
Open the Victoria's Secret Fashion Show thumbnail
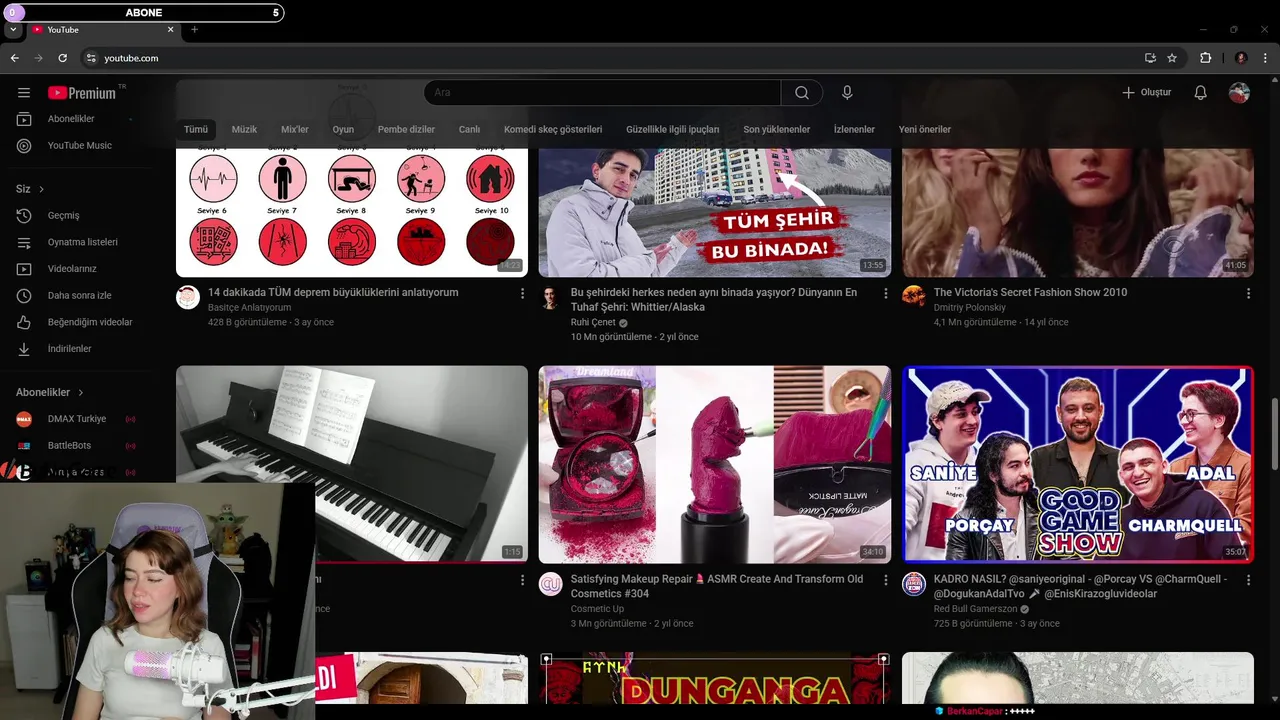[x=1078, y=212]
